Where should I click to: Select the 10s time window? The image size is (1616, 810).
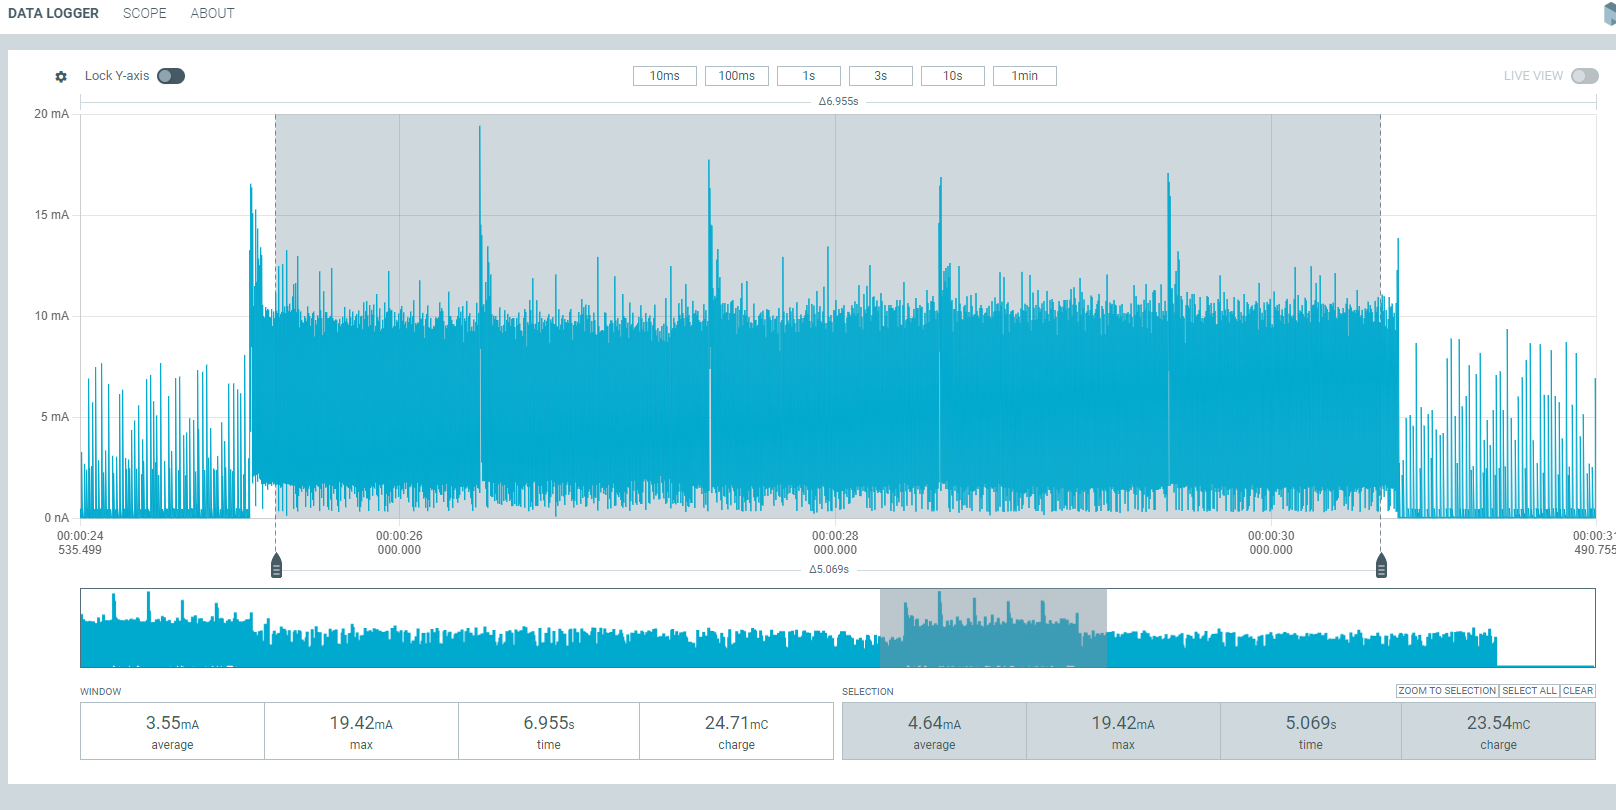pos(953,76)
